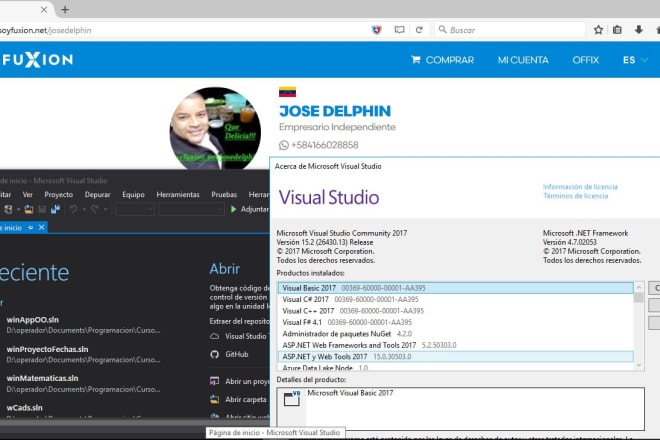Open the bookmarks list icon

(617, 30)
